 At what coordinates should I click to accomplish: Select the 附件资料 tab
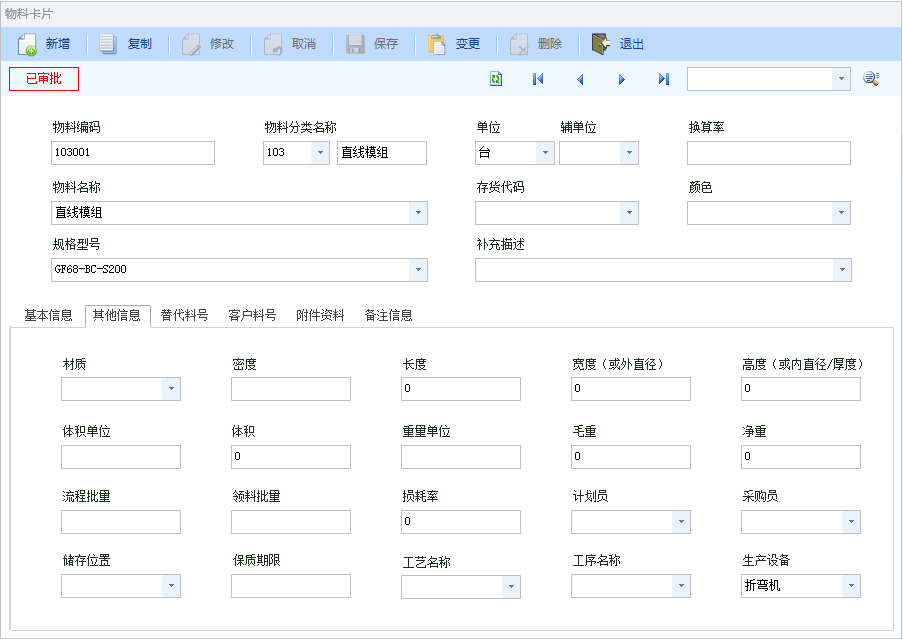pos(320,315)
